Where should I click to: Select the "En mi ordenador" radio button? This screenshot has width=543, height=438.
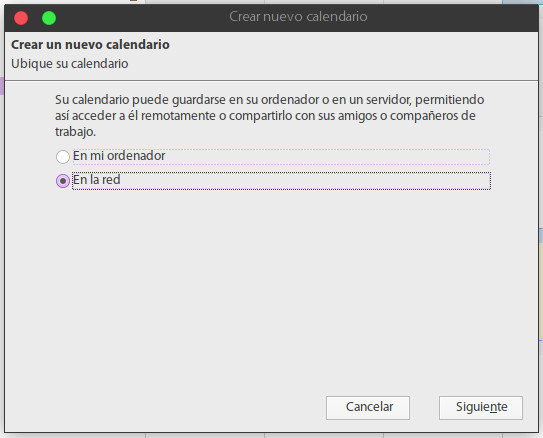(x=63, y=157)
